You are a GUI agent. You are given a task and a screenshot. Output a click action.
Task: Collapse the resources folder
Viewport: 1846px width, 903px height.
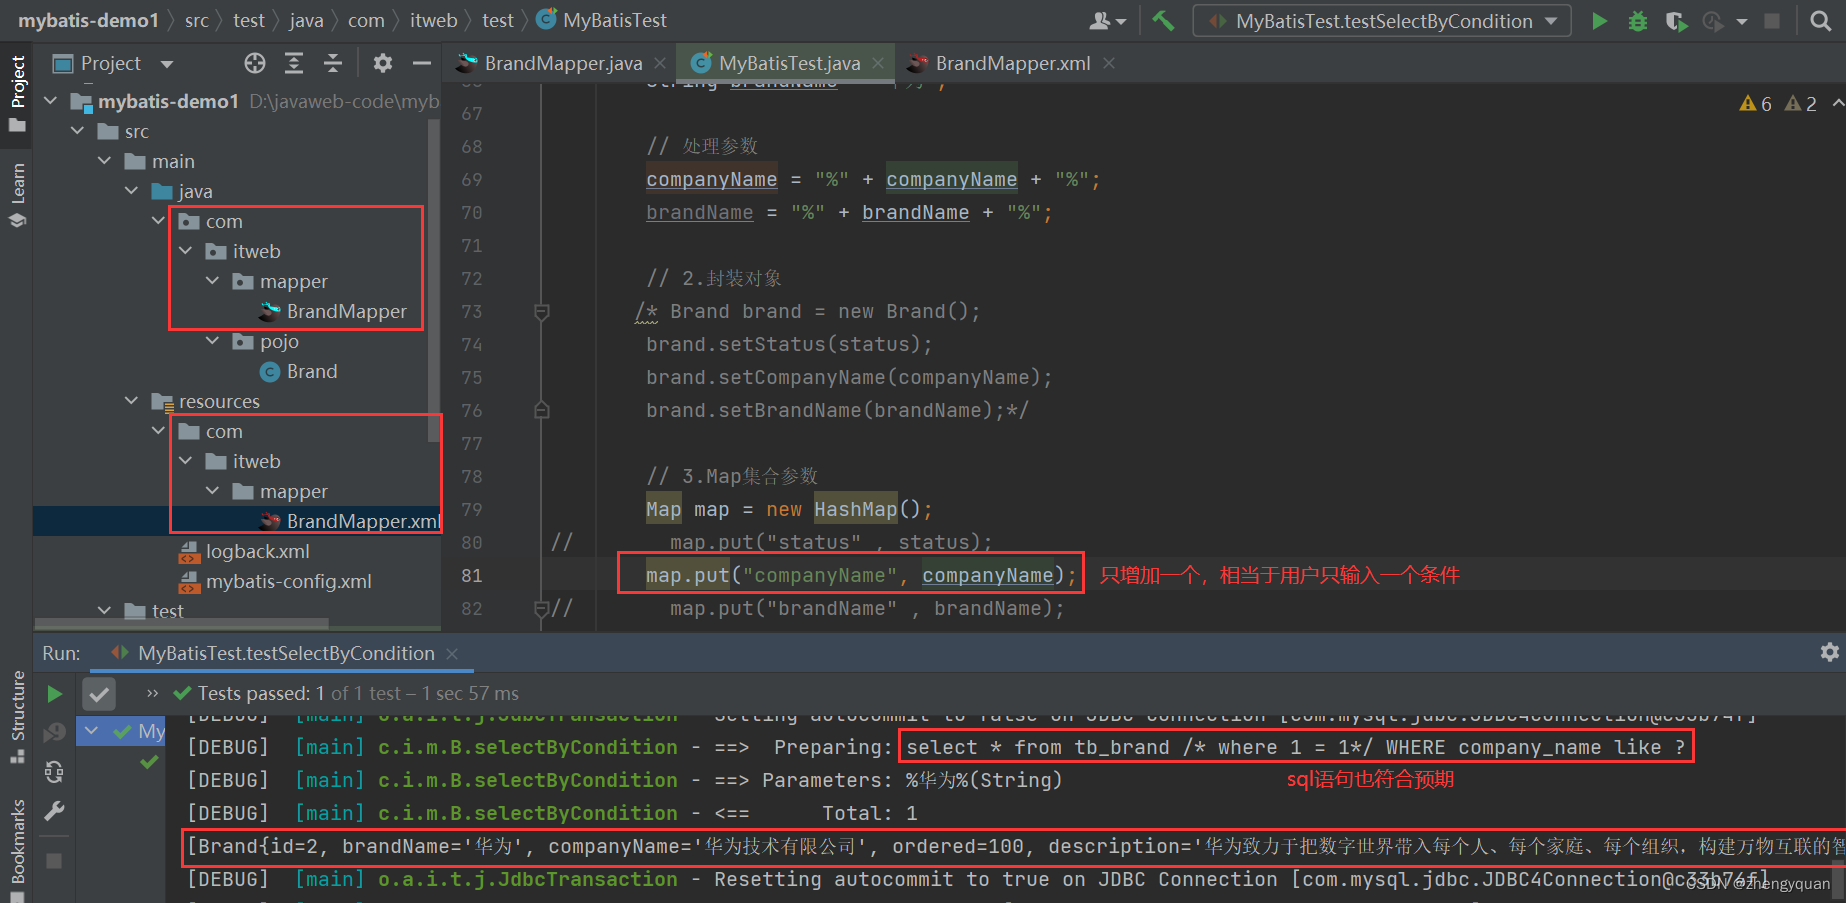132,401
